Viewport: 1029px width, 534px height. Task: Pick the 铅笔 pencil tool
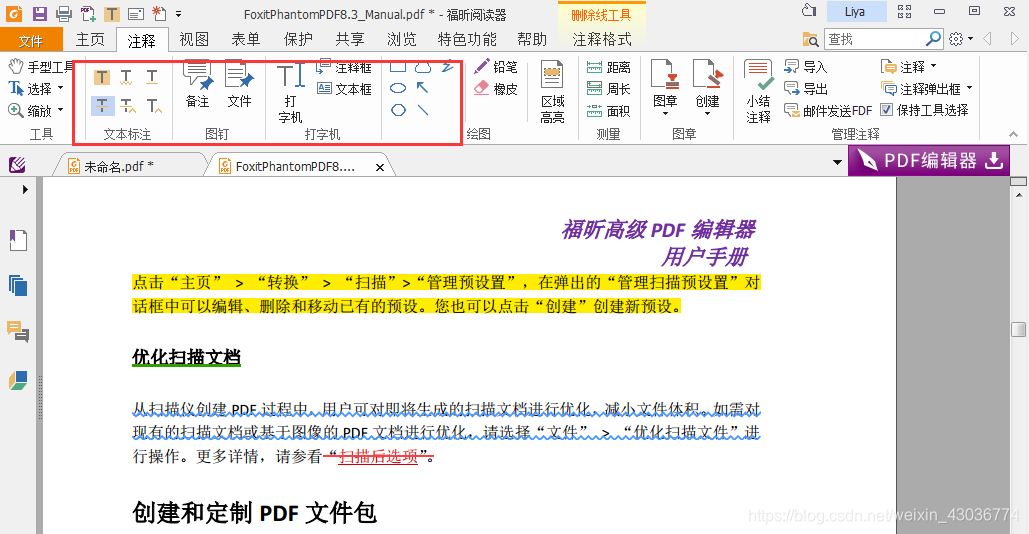tap(496, 67)
